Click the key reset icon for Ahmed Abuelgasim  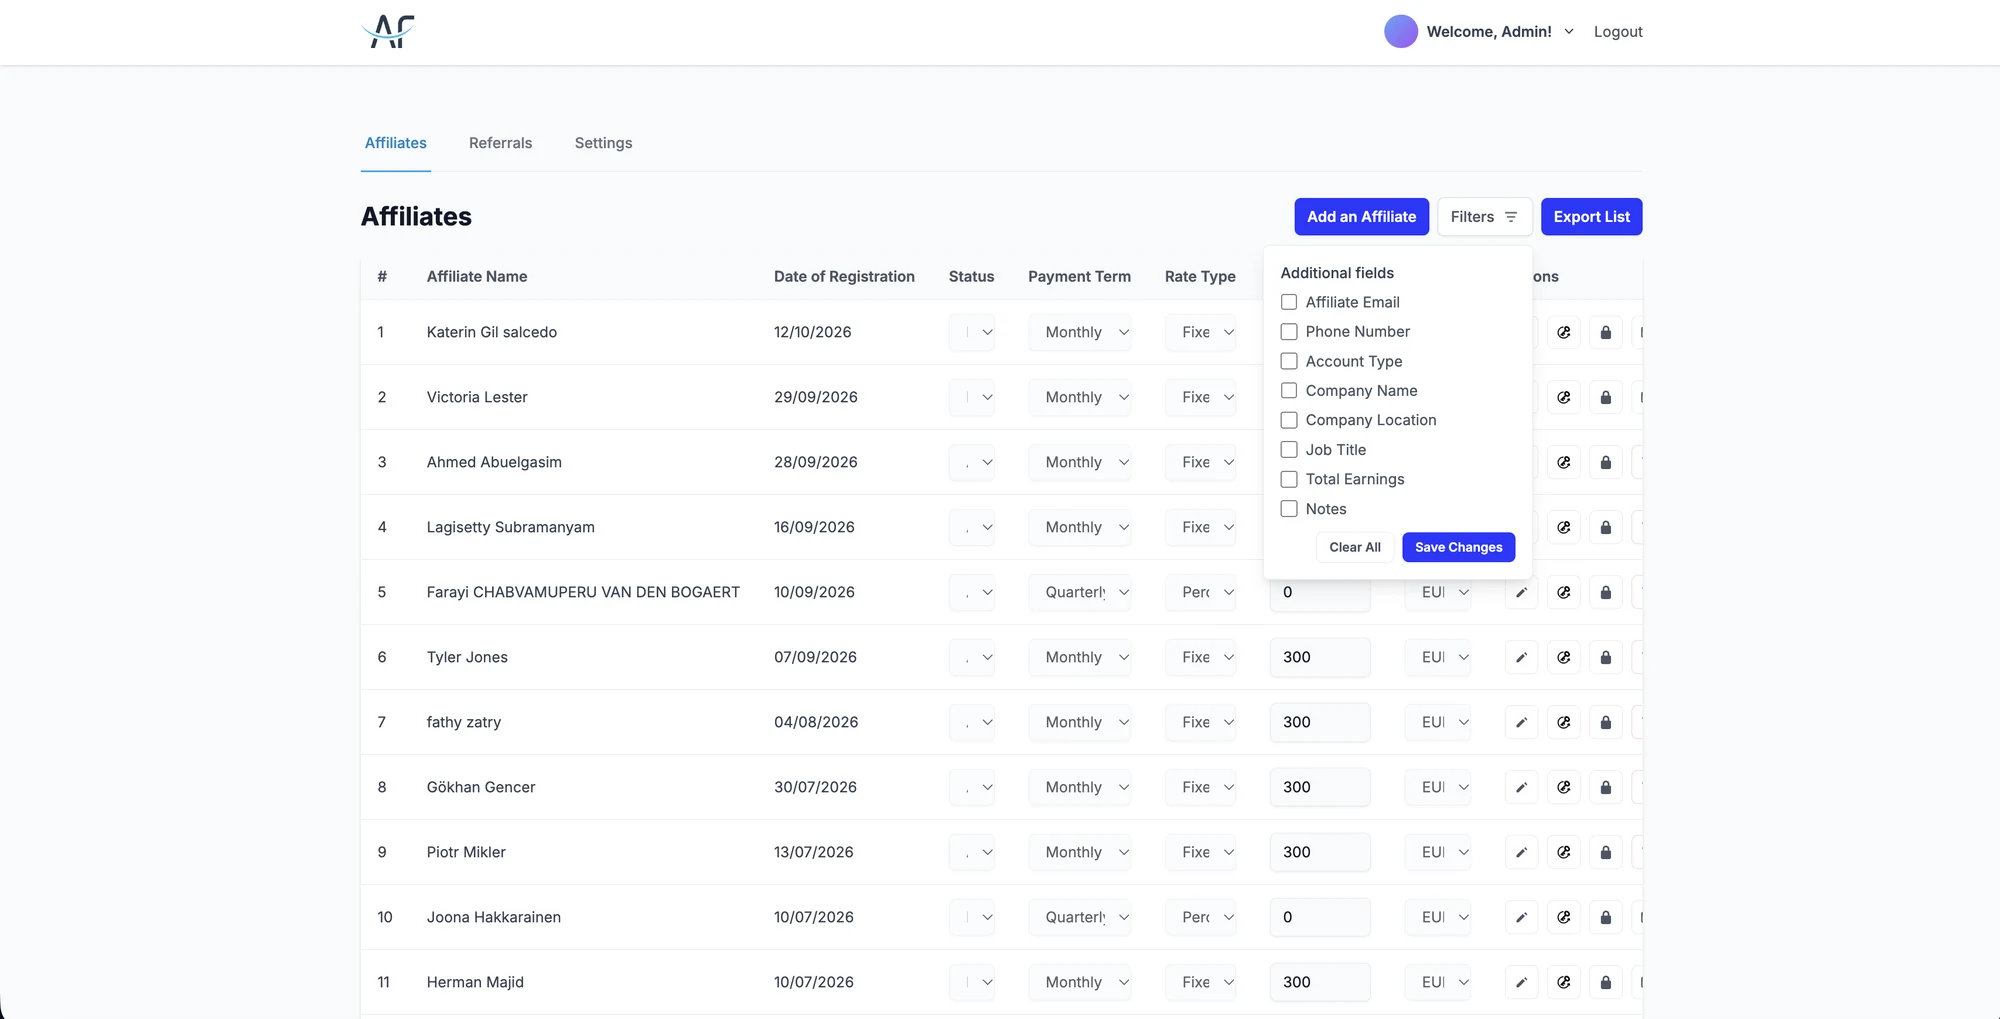[1564, 462]
